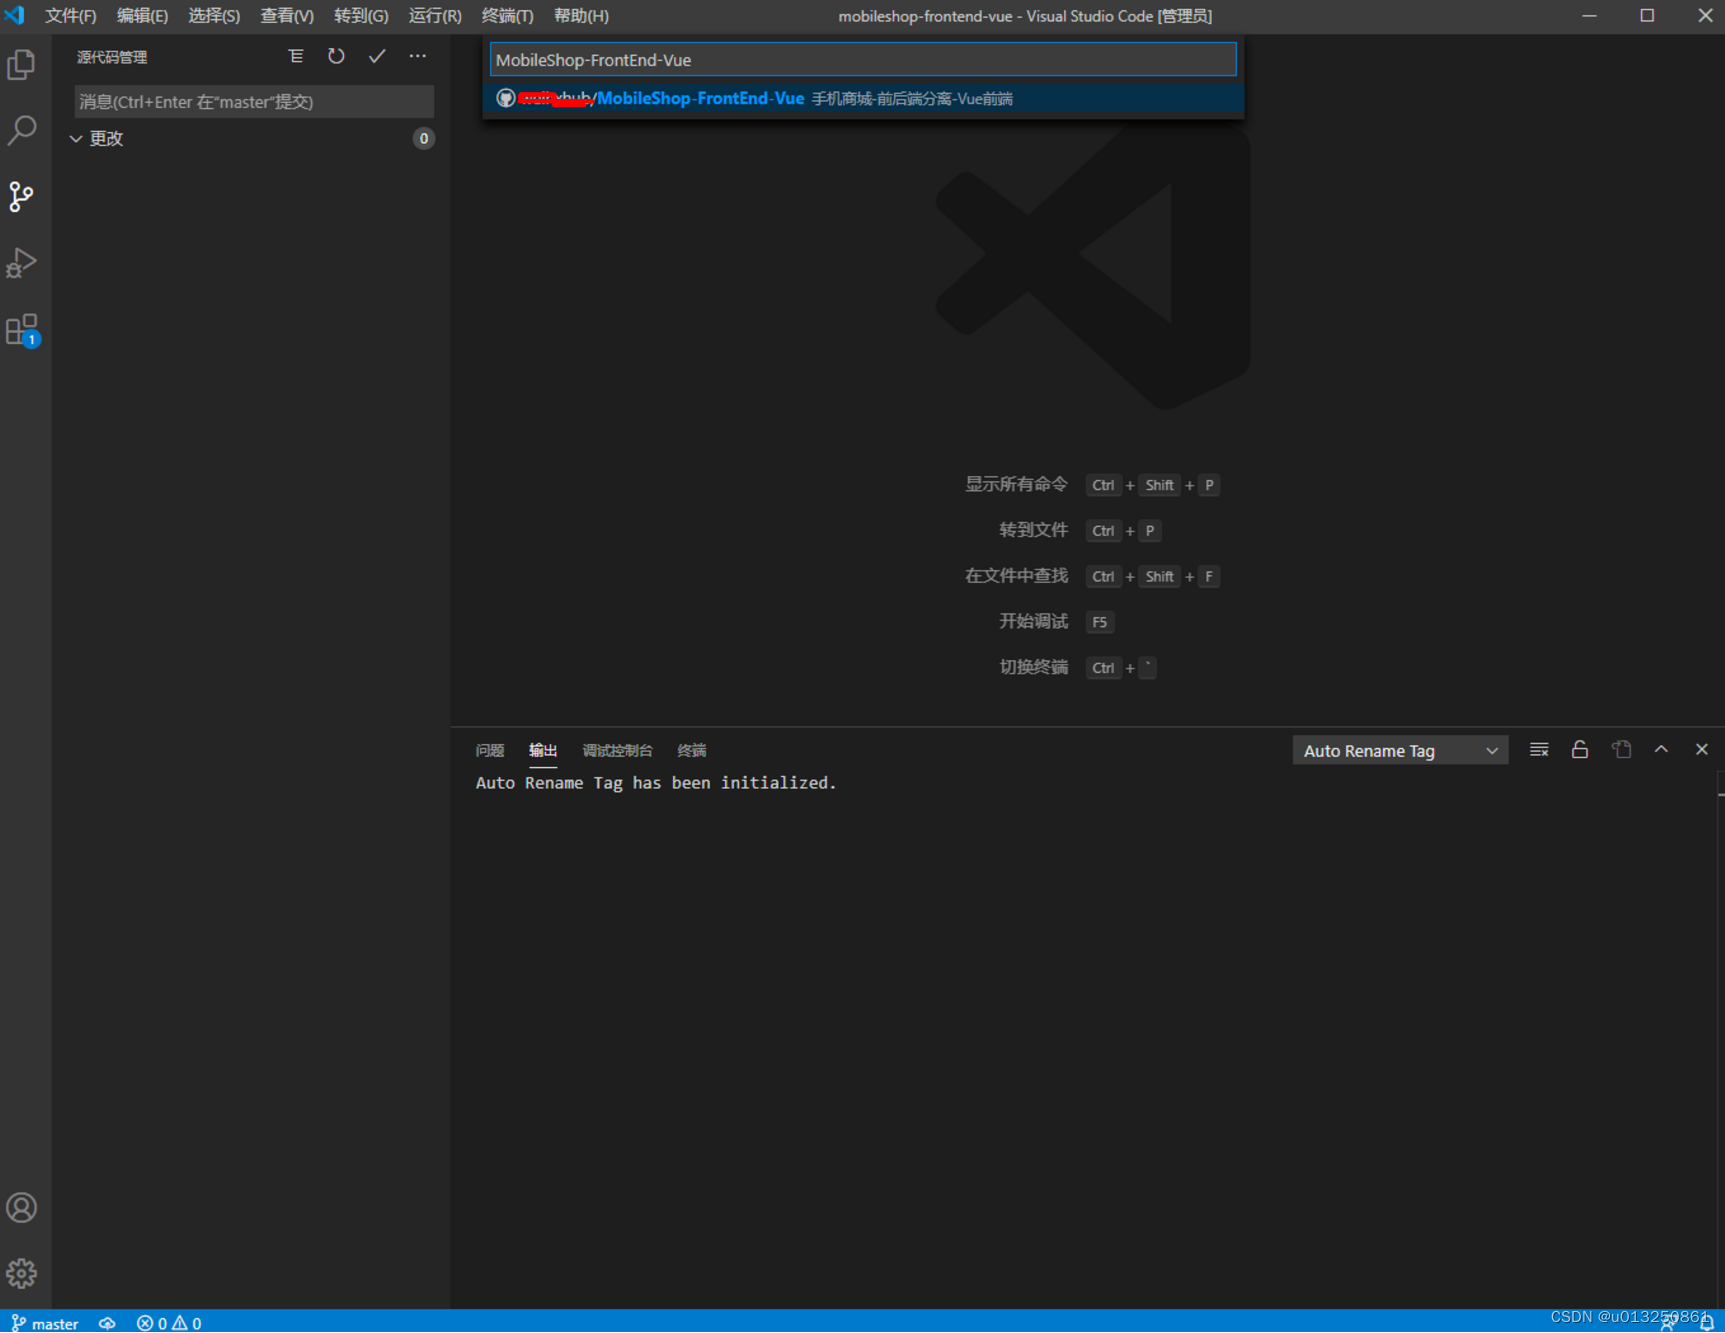Open the 编辑(E) menu
The image size is (1725, 1333).
[142, 16]
